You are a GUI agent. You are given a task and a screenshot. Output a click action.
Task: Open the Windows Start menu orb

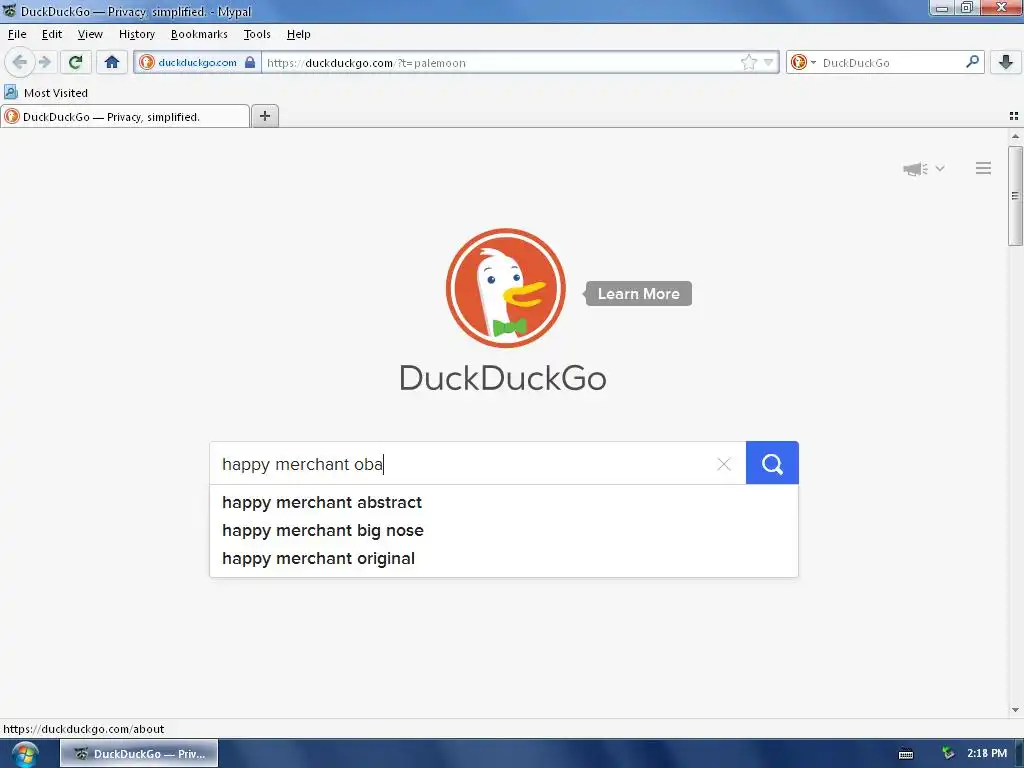25,754
